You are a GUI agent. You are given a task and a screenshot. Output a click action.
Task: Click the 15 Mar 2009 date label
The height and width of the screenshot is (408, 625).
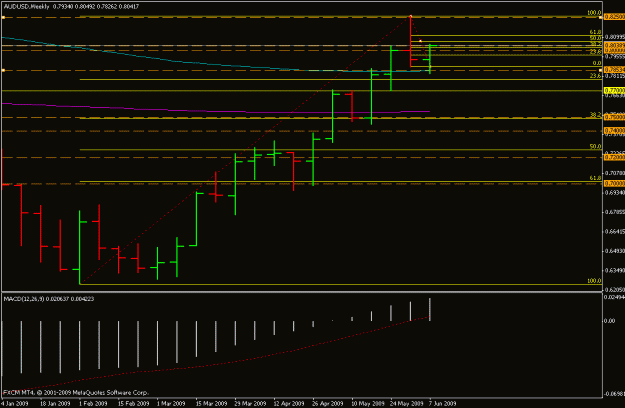click(211, 403)
